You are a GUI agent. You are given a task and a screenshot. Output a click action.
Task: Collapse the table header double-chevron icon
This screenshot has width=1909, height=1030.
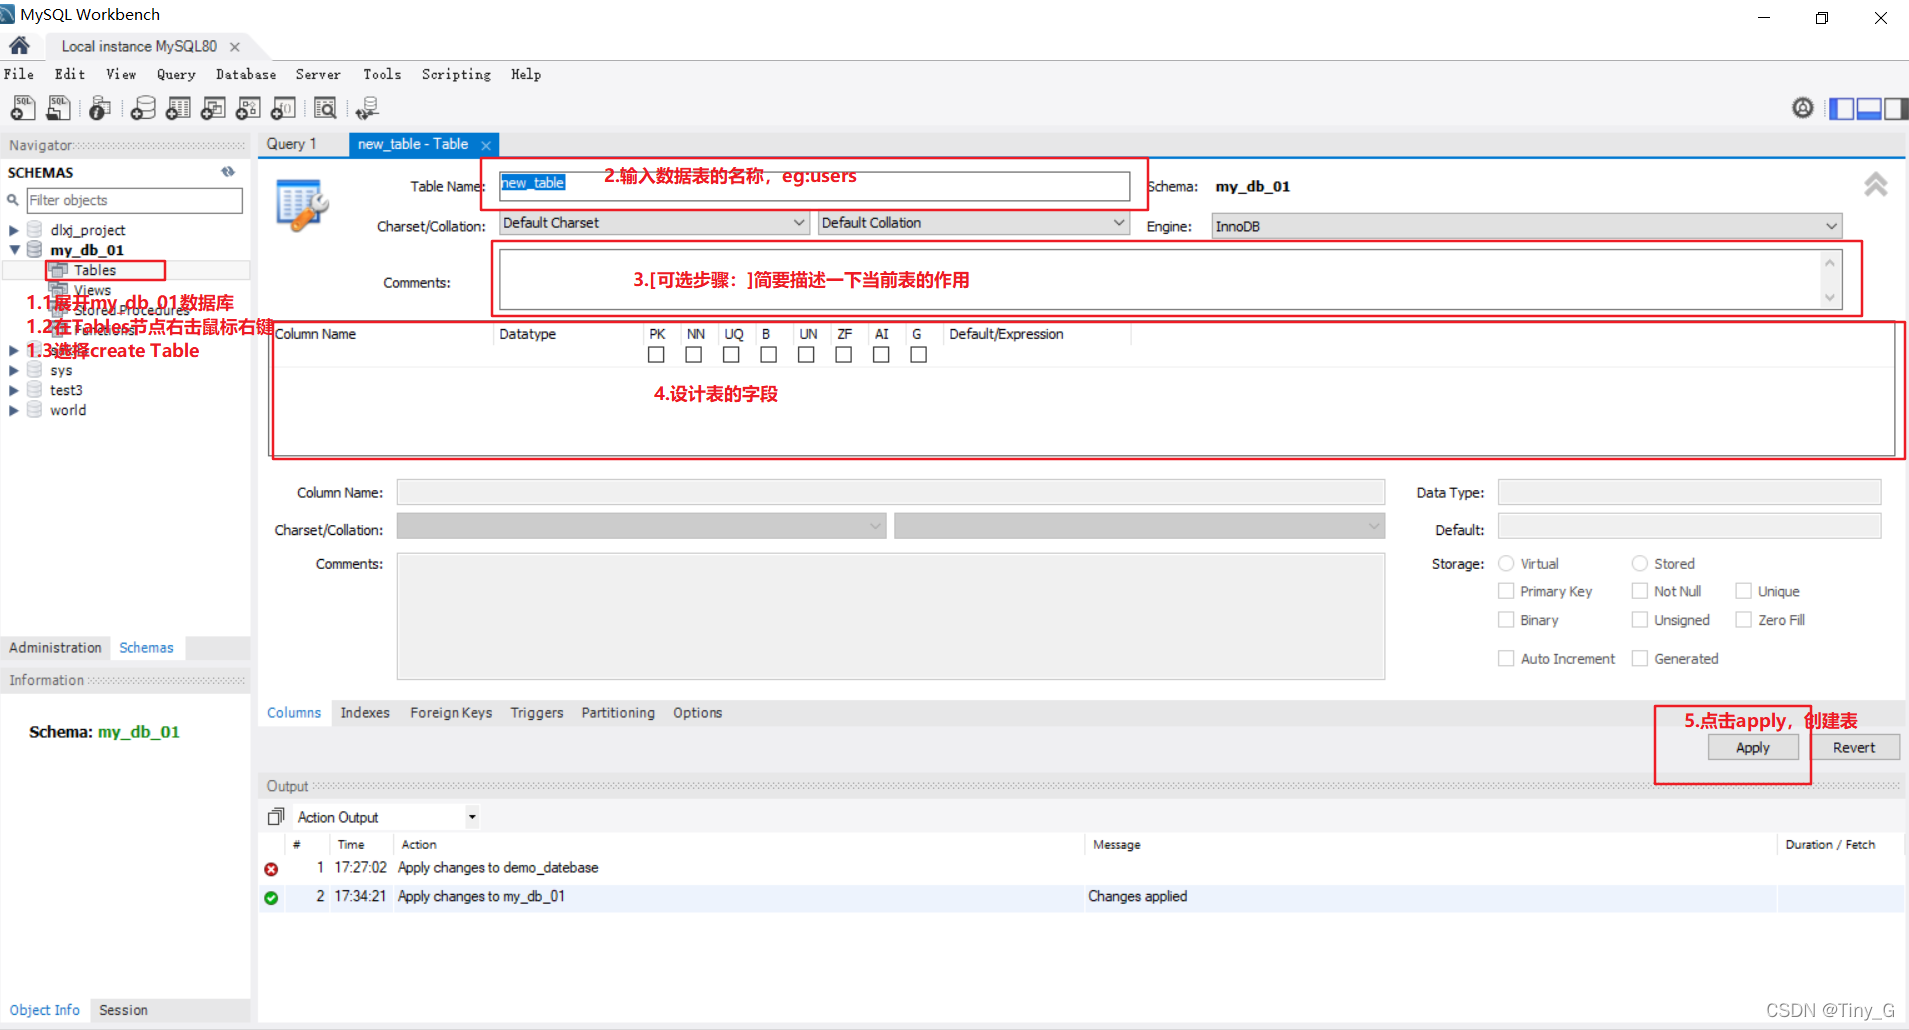(1875, 184)
